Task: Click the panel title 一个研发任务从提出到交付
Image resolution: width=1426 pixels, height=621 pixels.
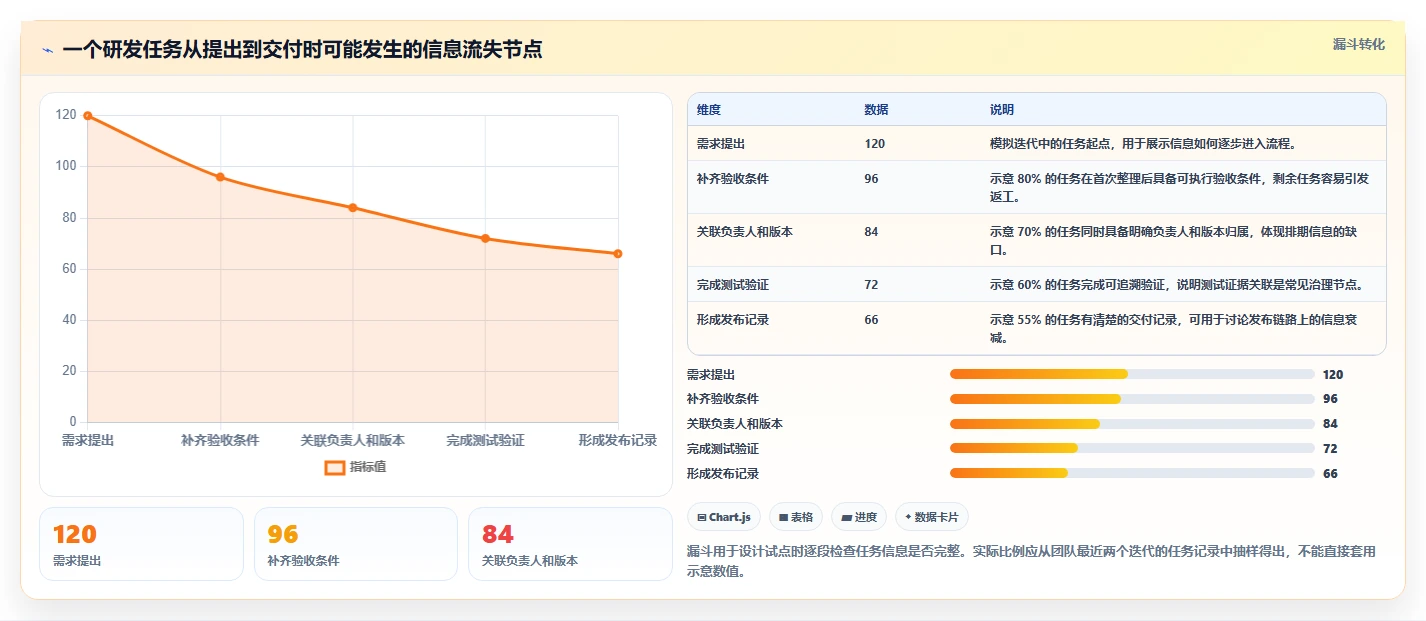Action: pyautogui.click(x=302, y=50)
